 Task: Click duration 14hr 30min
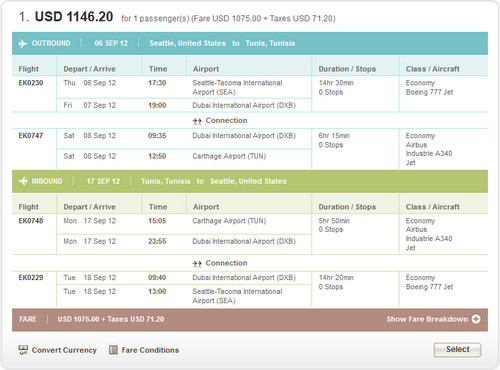coord(336,83)
